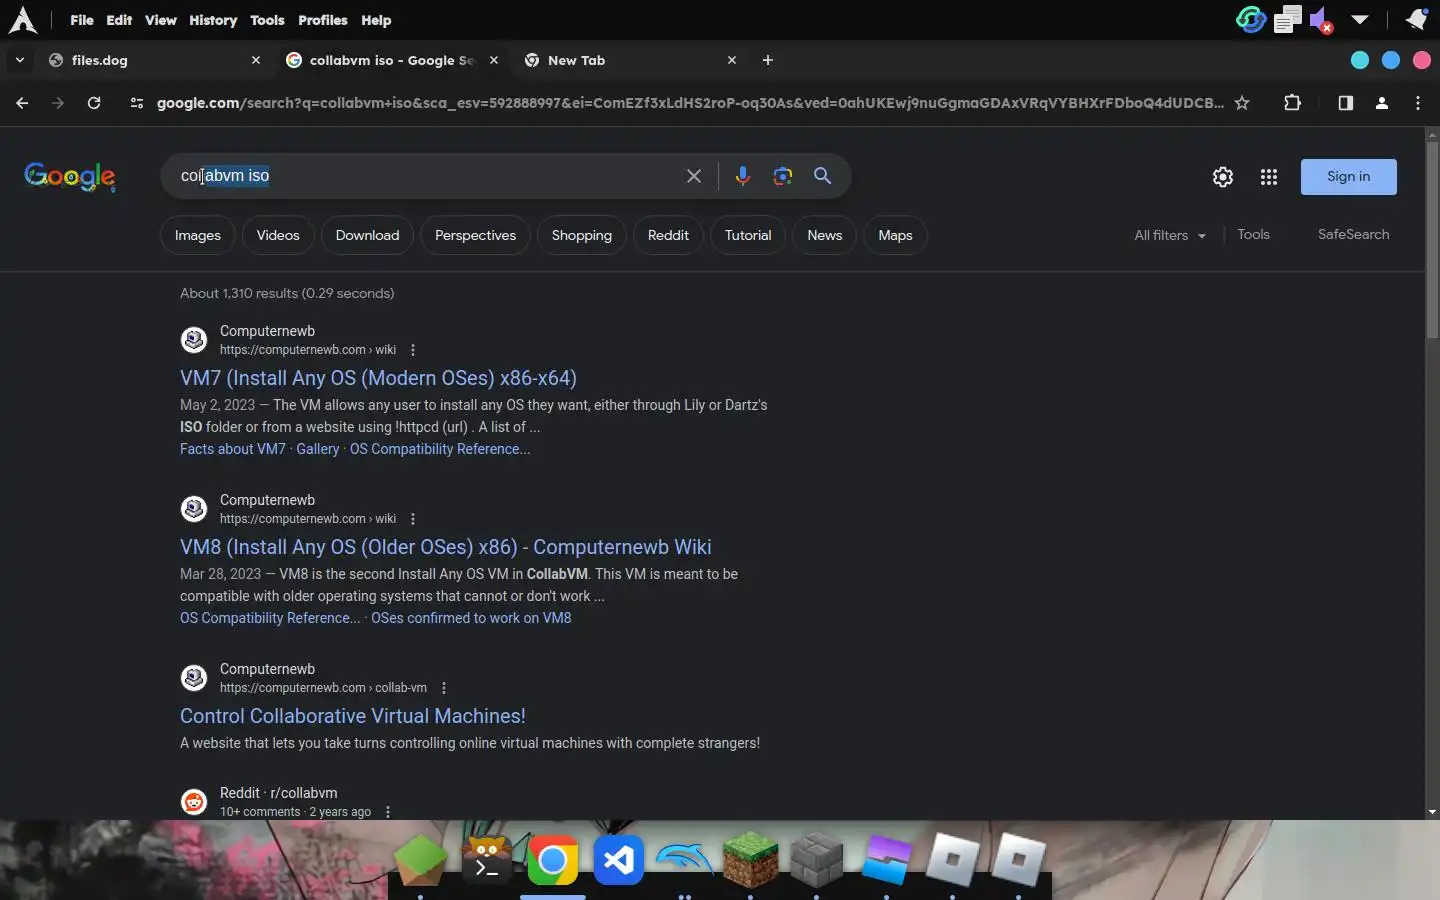Select the News filter chip
The width and height of the screenshot is (1440, 900).
[825, 235]
